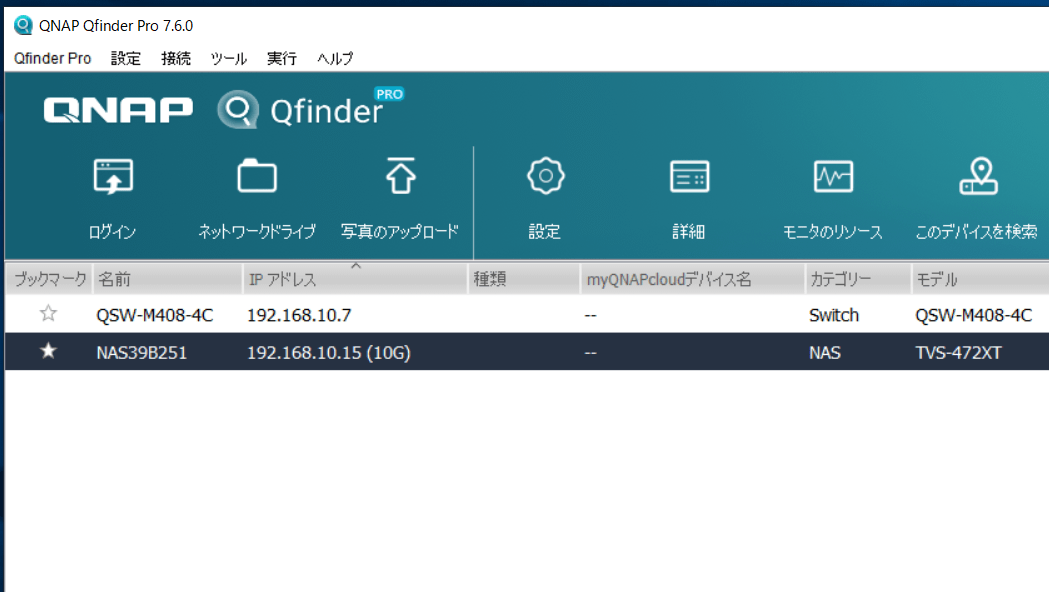
Task: Open the ツール menu
Action: click(x=229, y=58)
